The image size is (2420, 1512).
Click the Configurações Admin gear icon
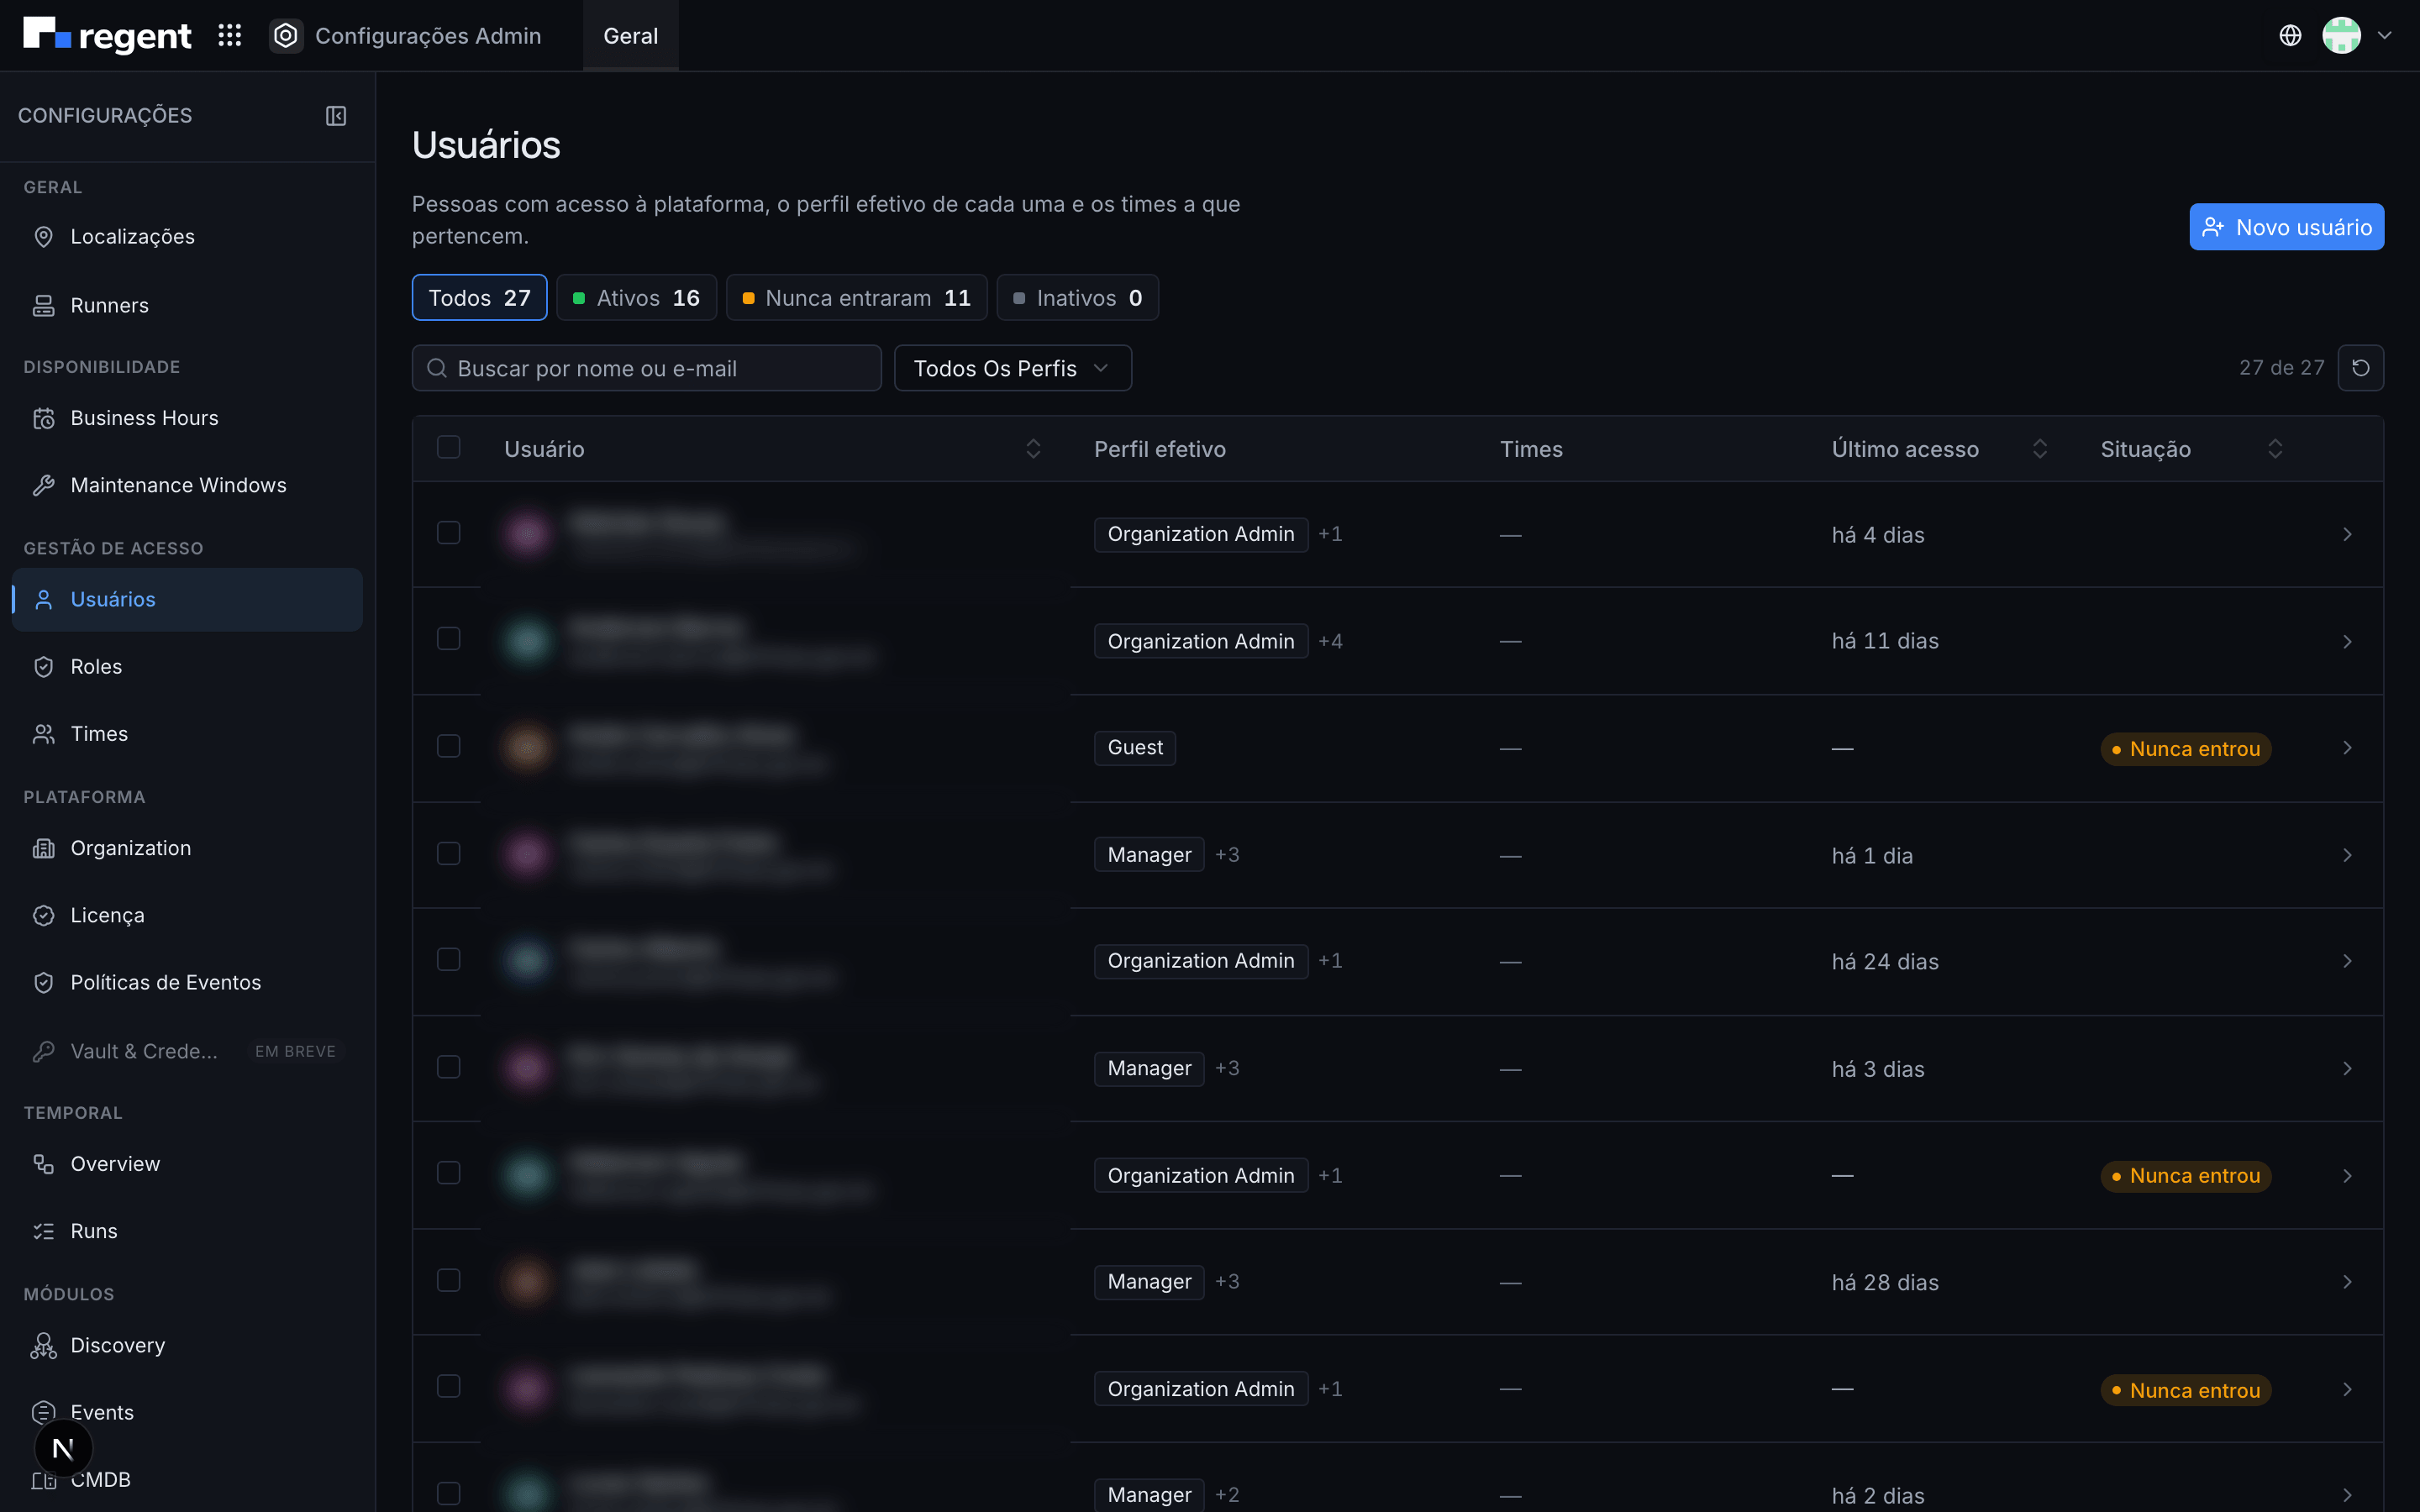[x=286, y=36]
